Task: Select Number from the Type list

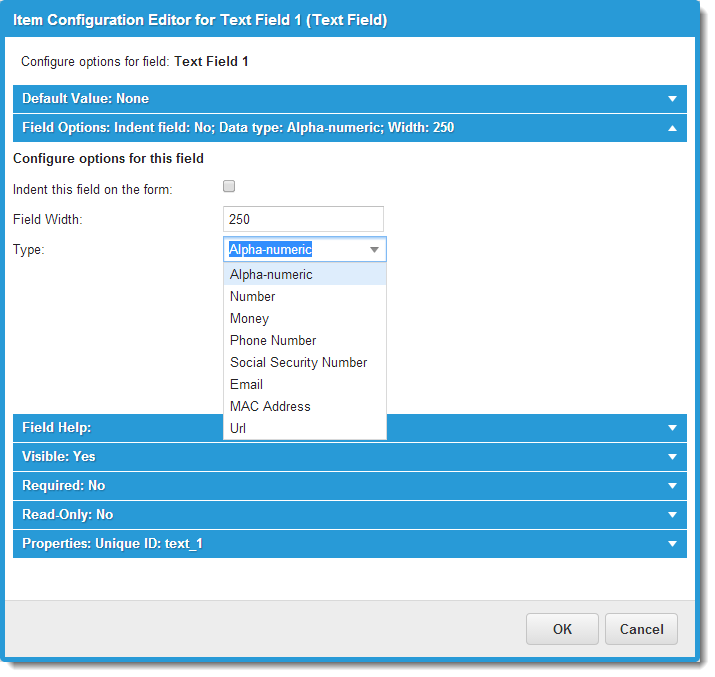Action: [252, 297]
